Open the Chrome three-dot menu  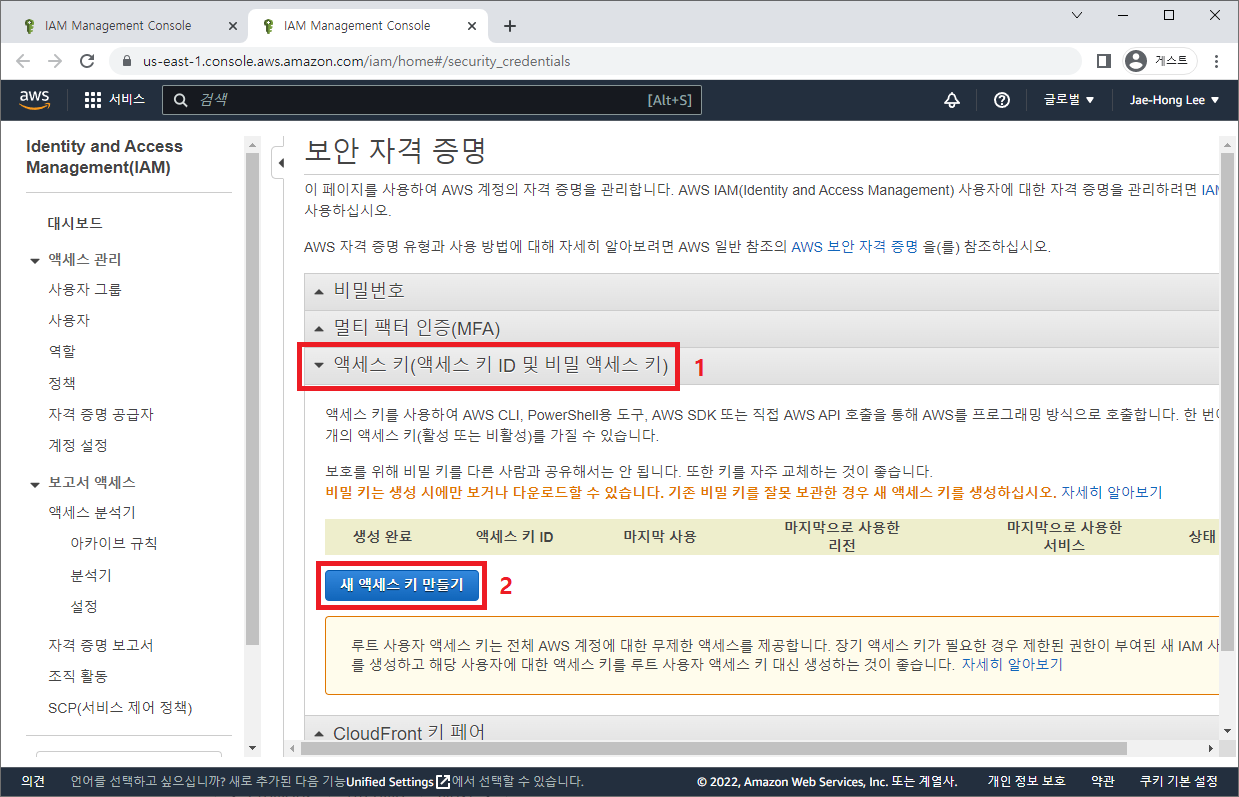pyautogui.click(x=1216, y=61)
